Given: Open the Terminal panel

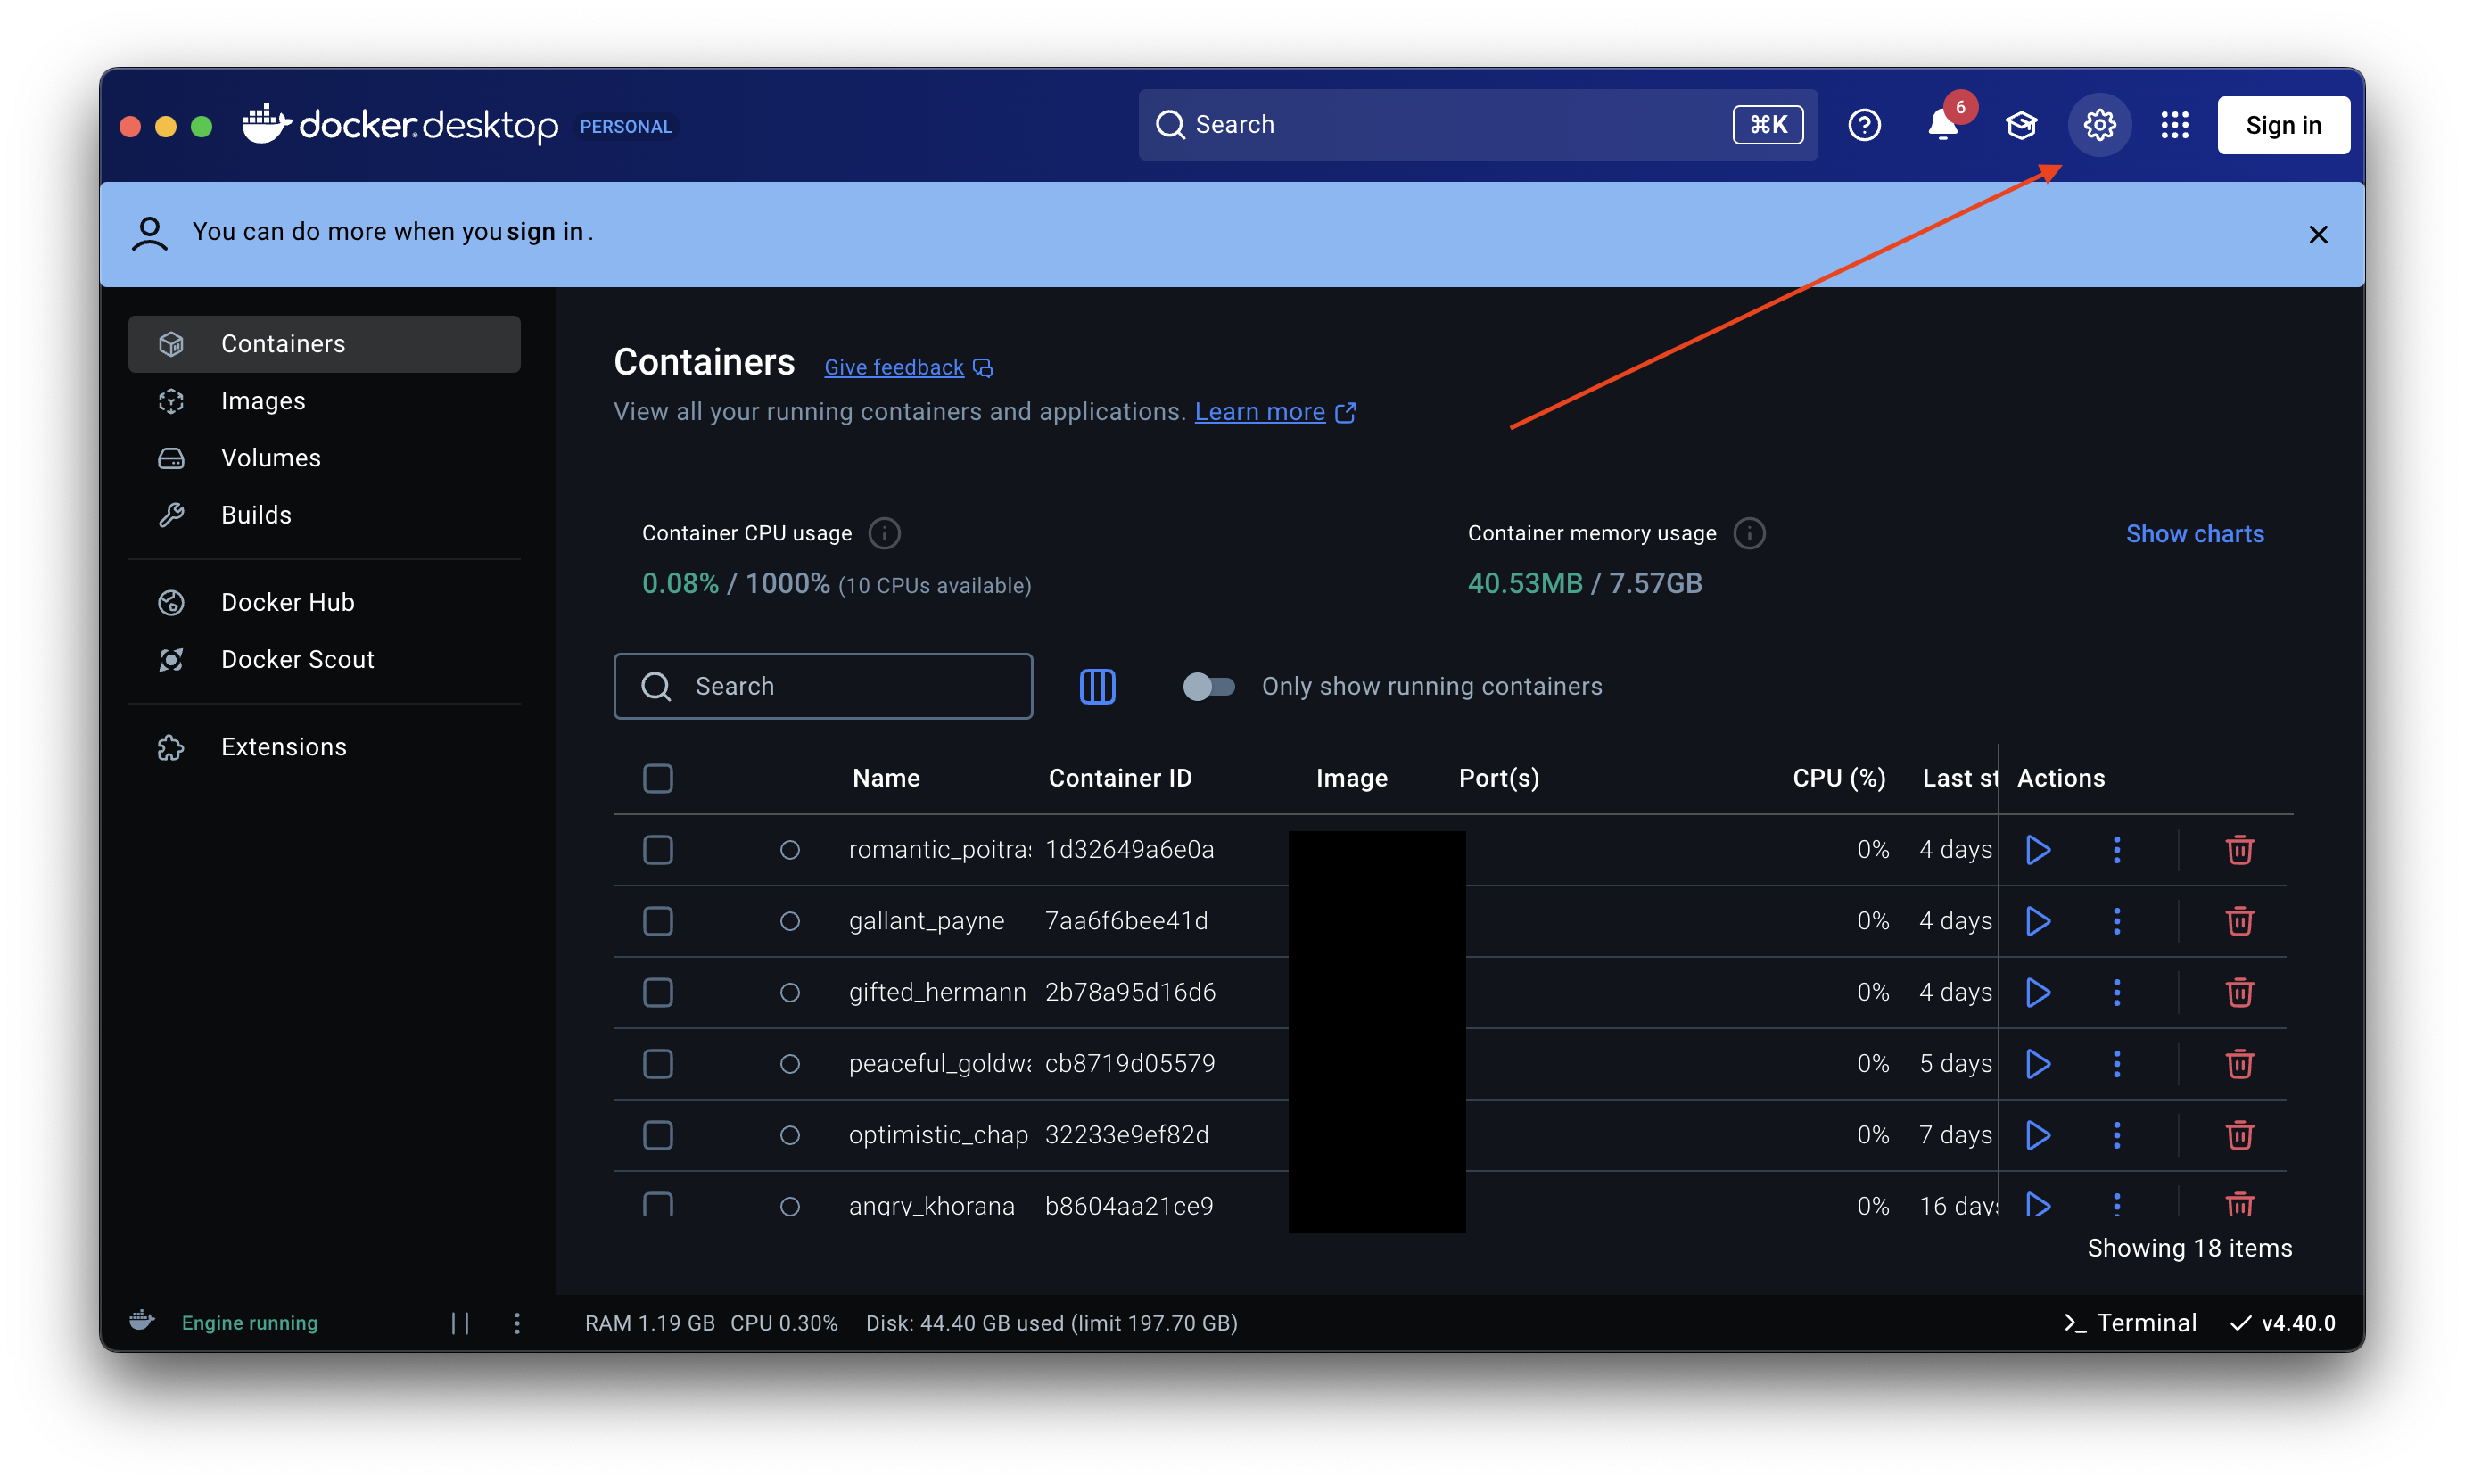Looking at the screenshot, I should pyautogui.click(x=2129, y=1323).
